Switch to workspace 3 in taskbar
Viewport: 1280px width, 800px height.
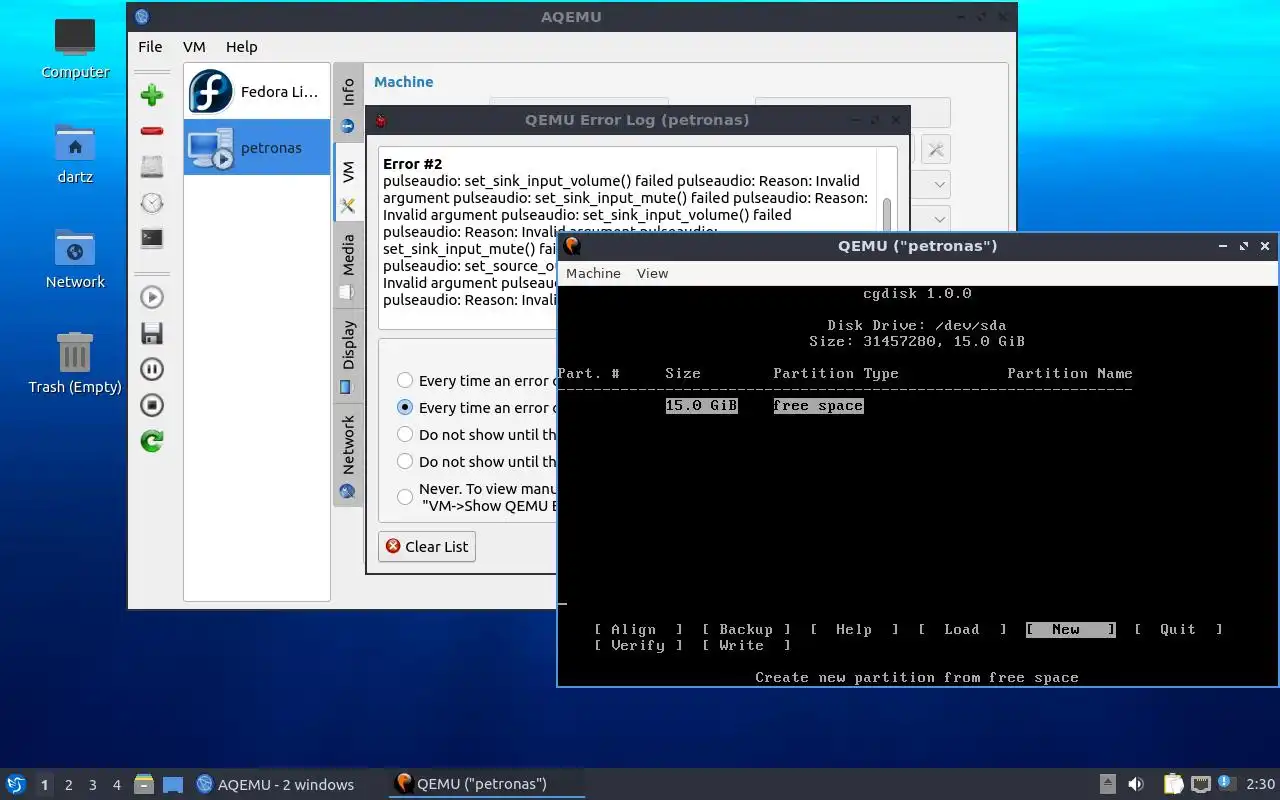click(x=93, y=785)
